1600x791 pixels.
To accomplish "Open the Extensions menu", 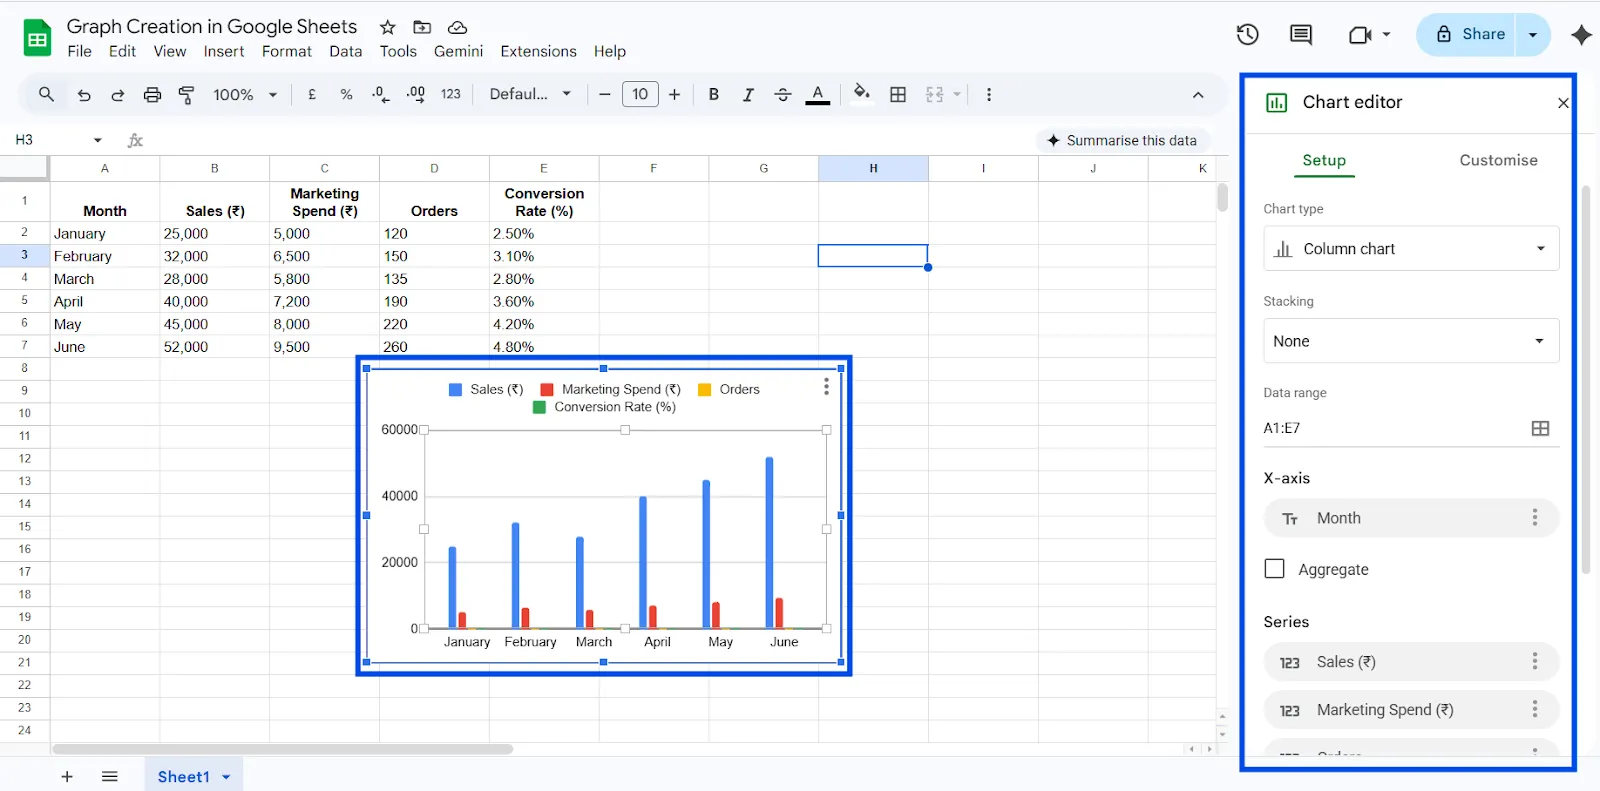I will point(538,51).
